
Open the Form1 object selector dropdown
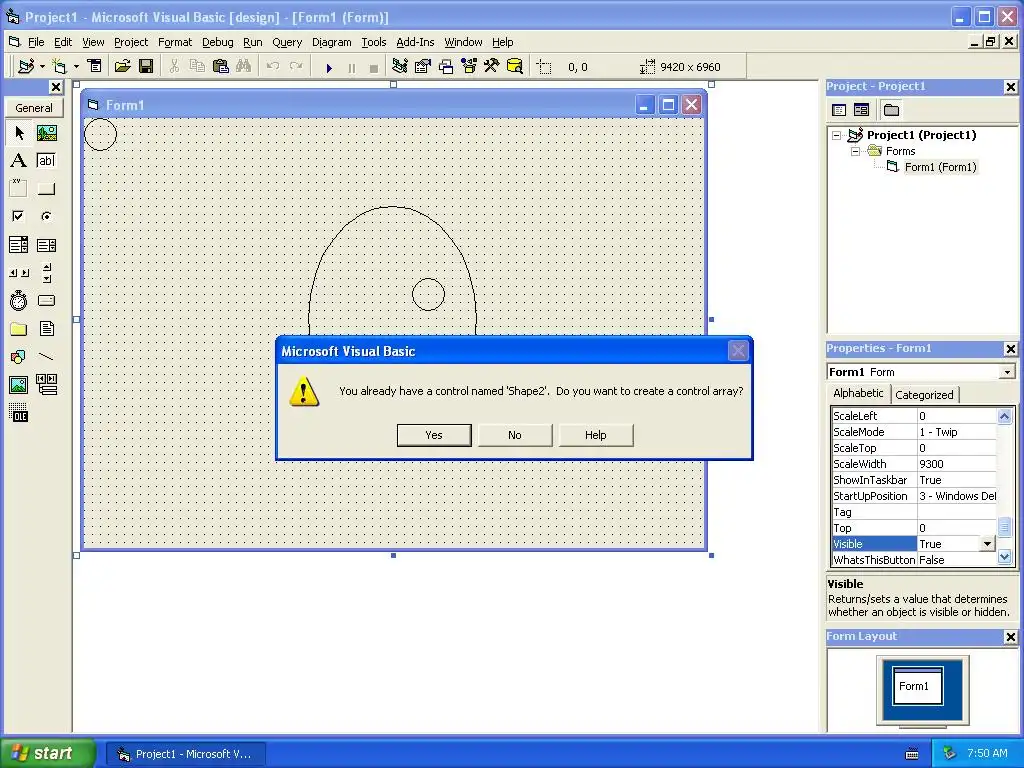[x=1007, y=372]
